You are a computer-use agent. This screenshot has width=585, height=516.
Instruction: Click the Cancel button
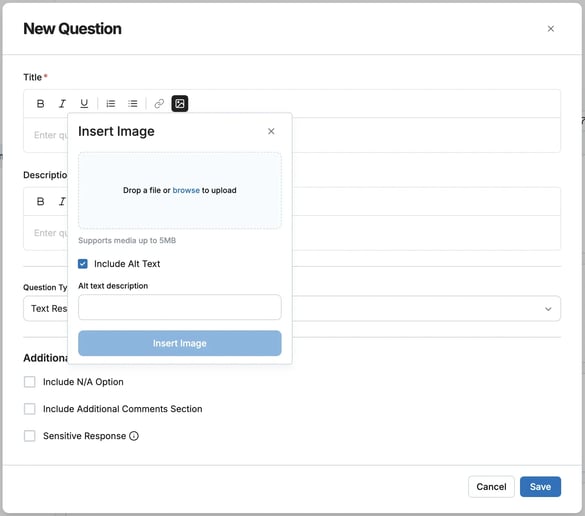[491, 487]
